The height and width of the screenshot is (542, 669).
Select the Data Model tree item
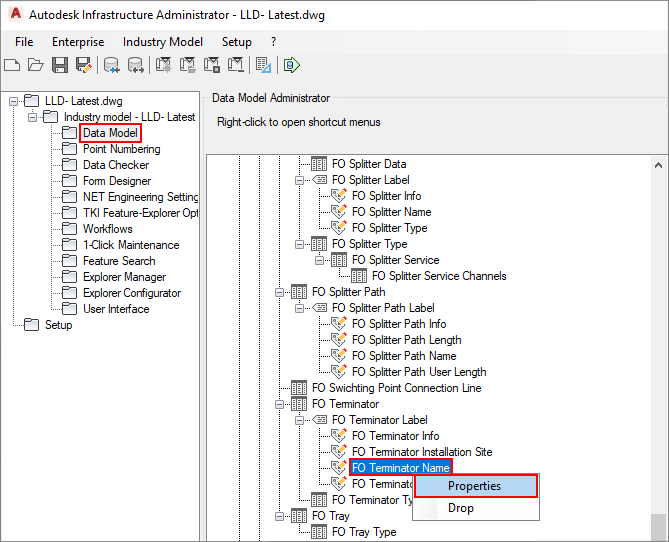(111, 133)
